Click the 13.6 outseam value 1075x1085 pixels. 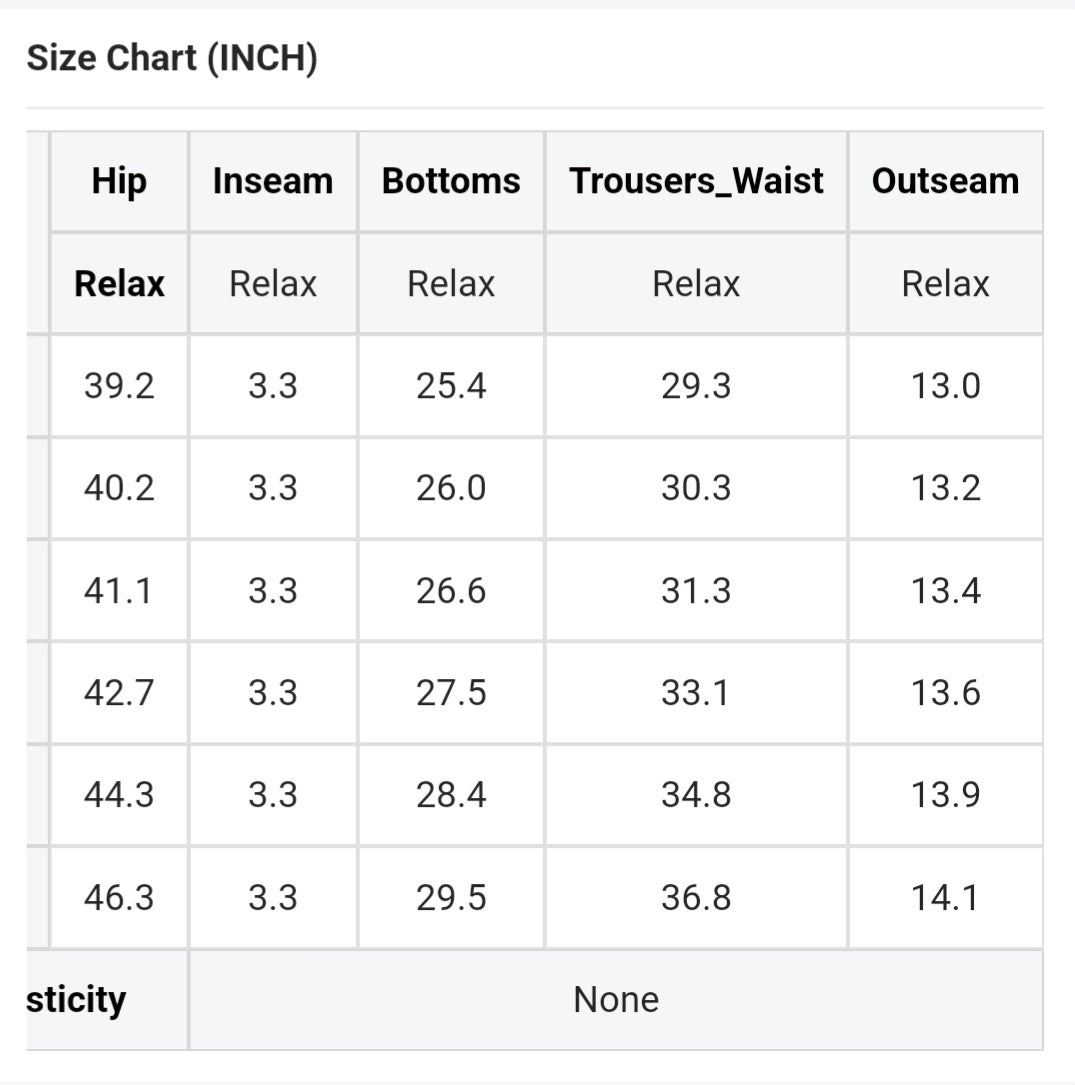(x=945, y=693)
